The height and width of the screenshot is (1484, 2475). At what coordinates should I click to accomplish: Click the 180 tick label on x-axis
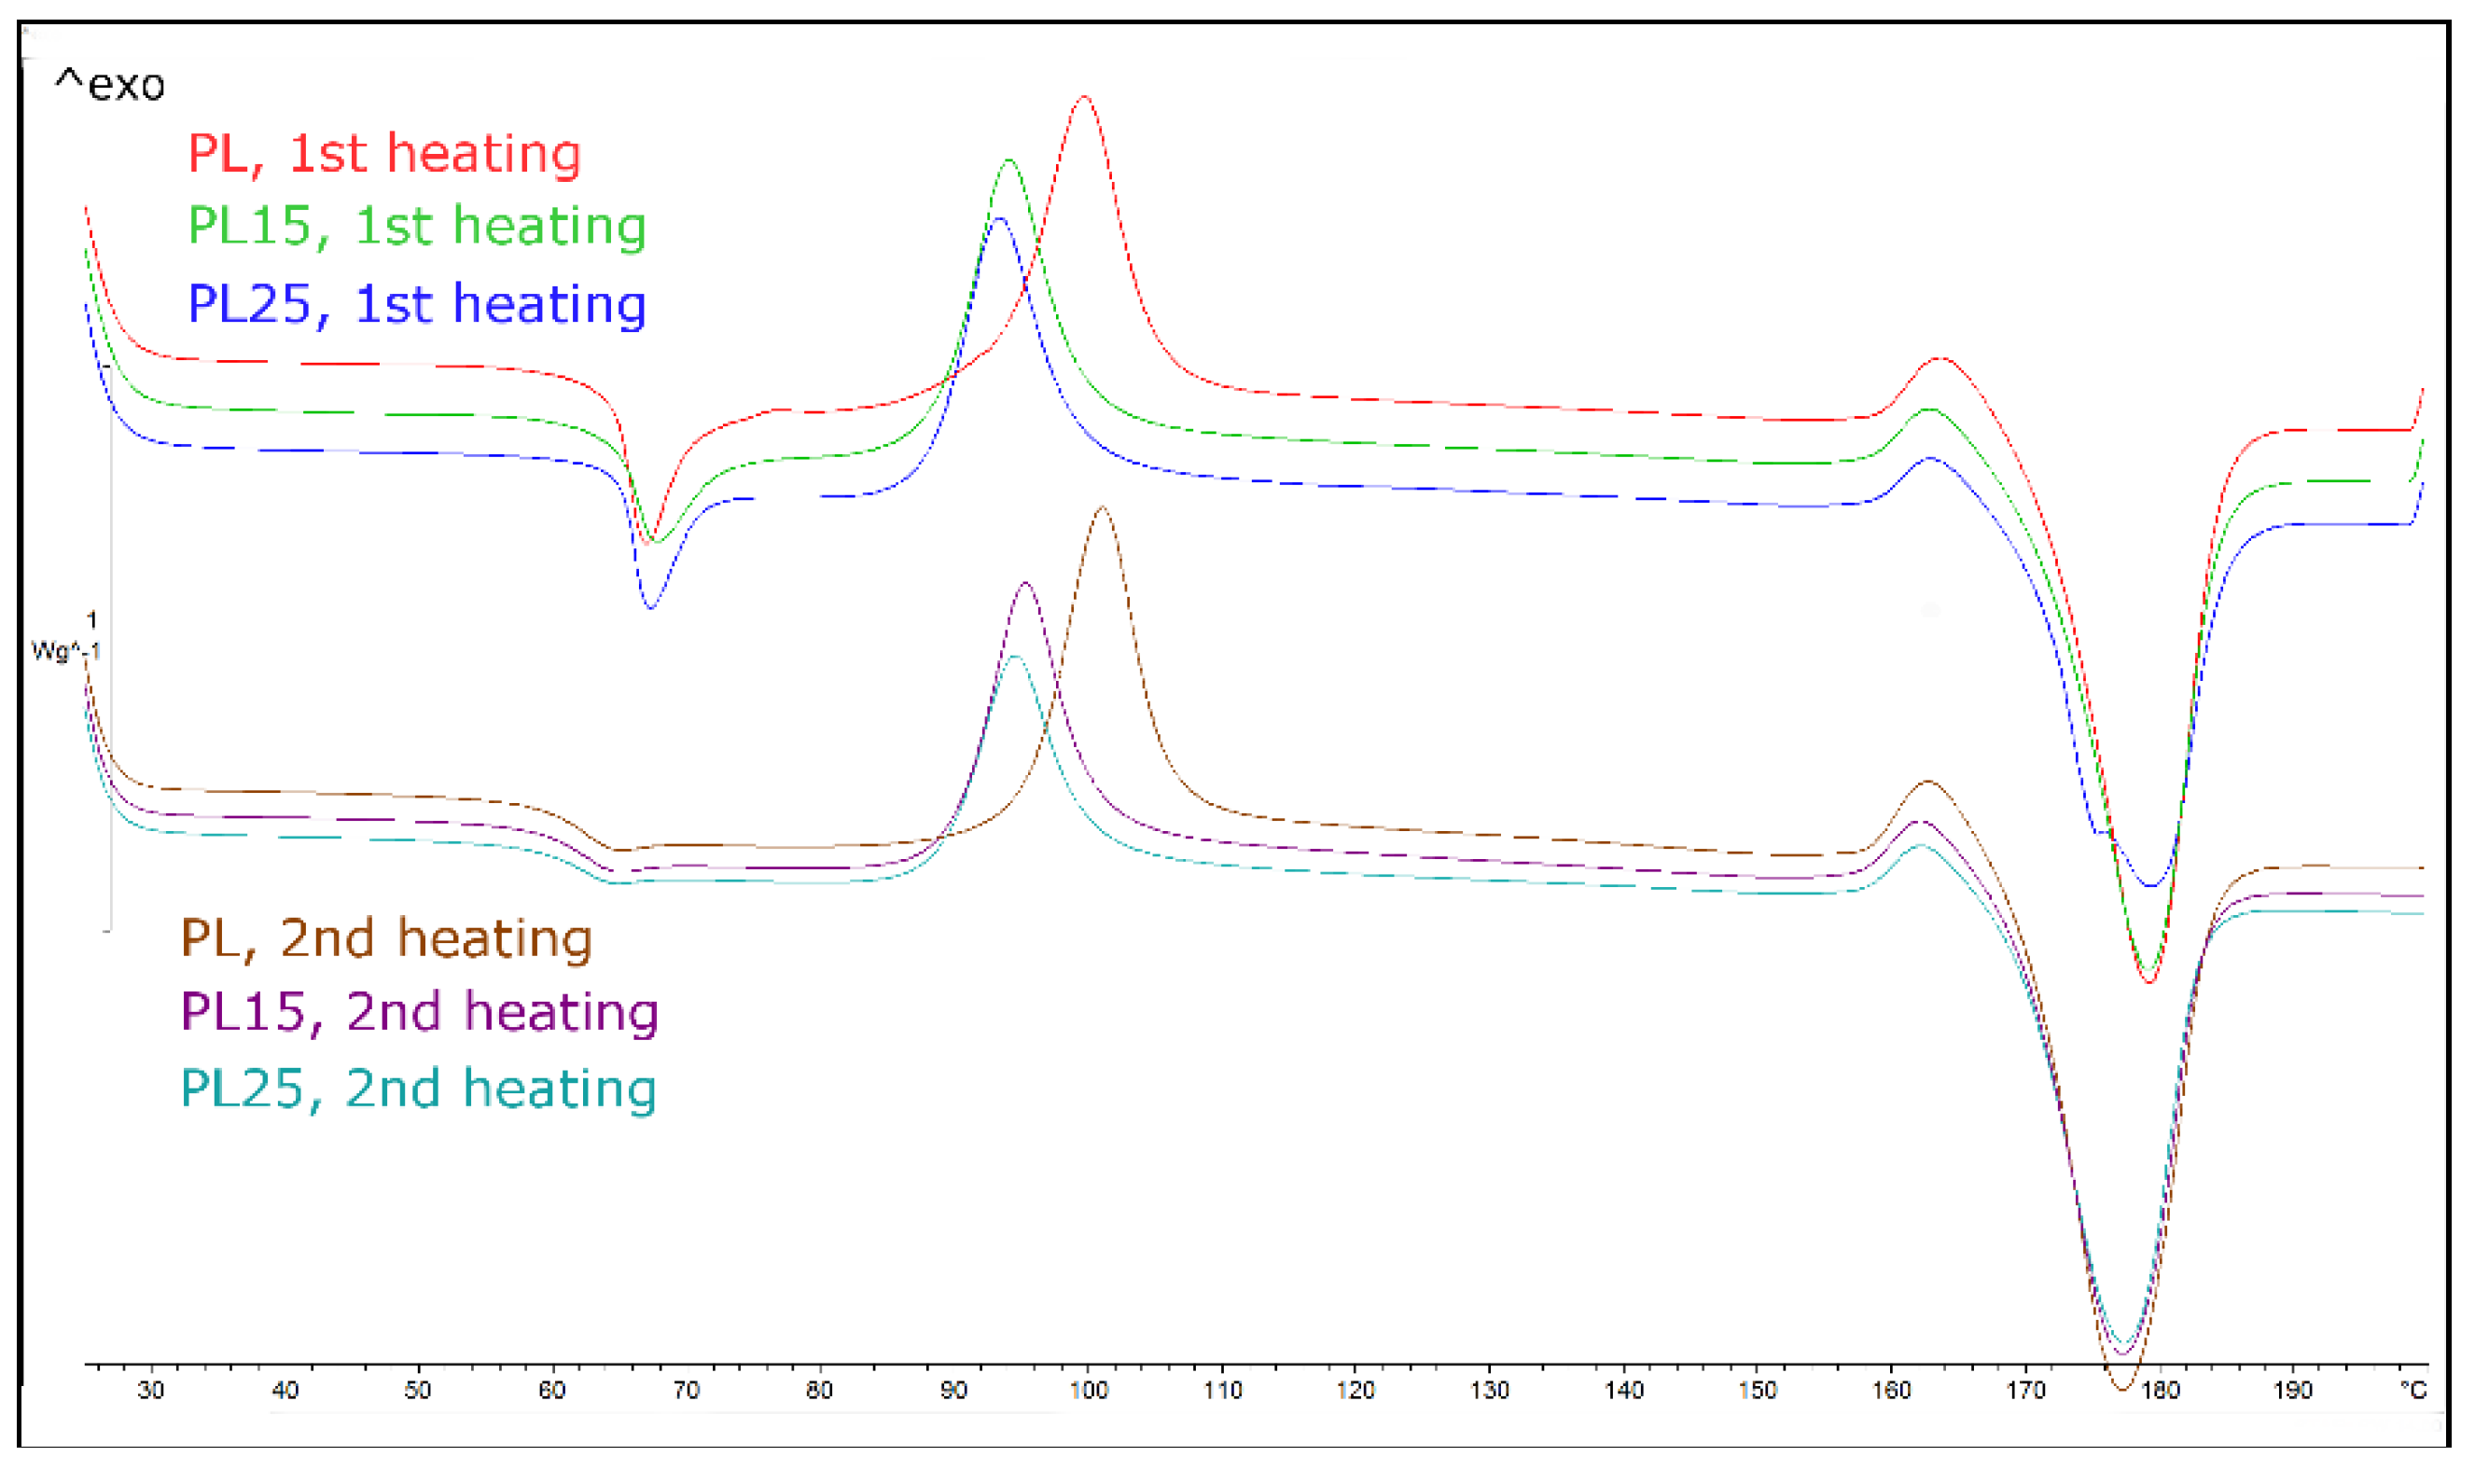2160,1391
